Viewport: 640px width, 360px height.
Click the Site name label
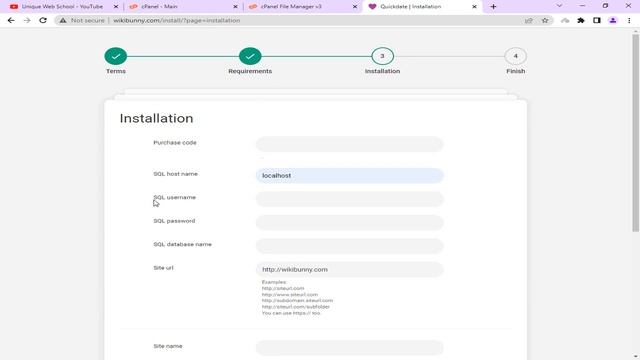[168, 346]
